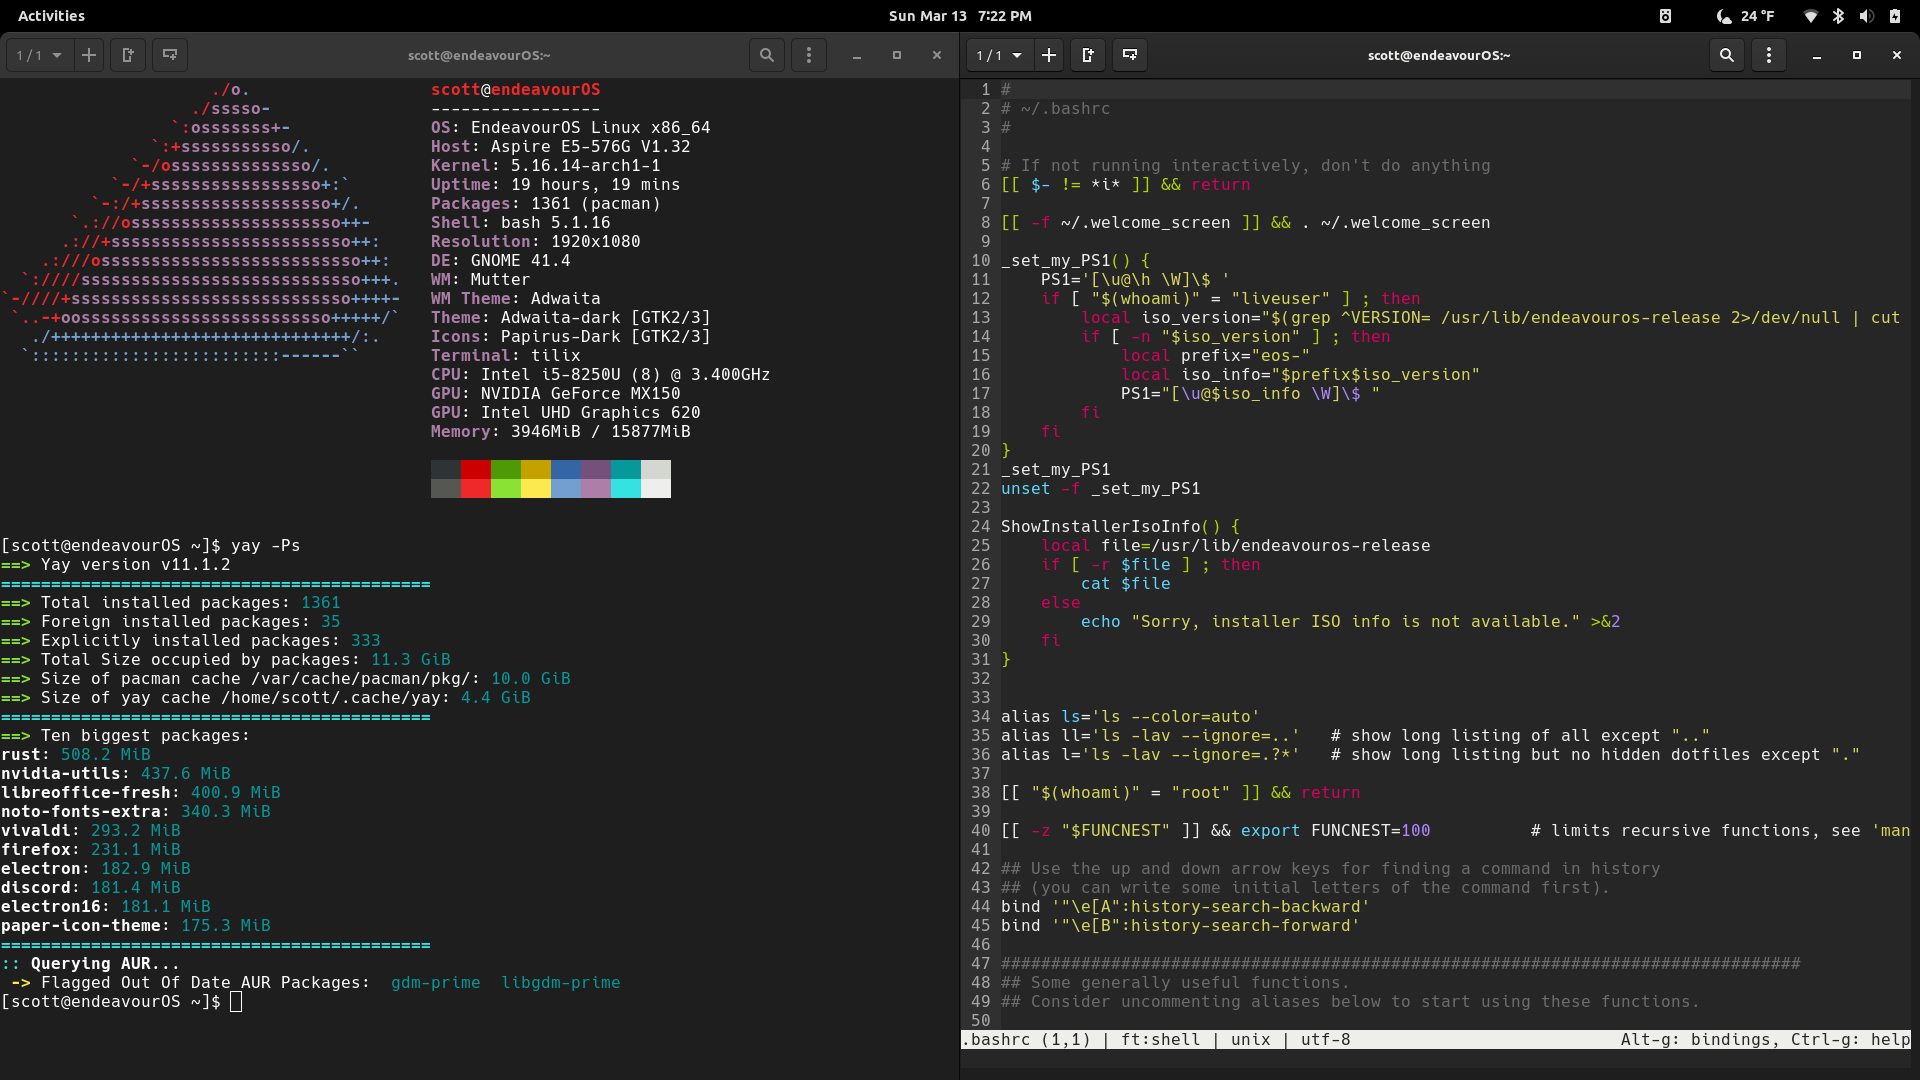
Task: Maximize the left Tilix window
Action: (897, 56)
